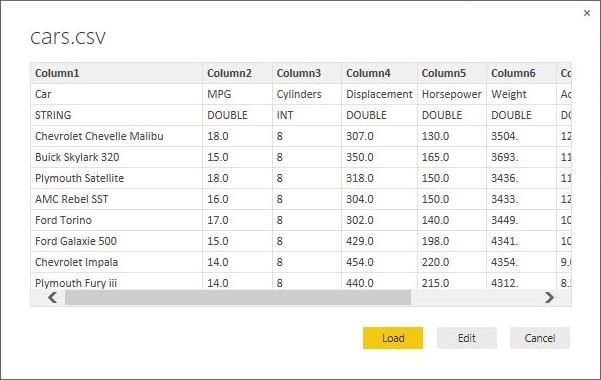This screenshot has height=380, width=601.
Task: Open the query editor with Edit
Action: pyautogui.click(x=466, y=338)
